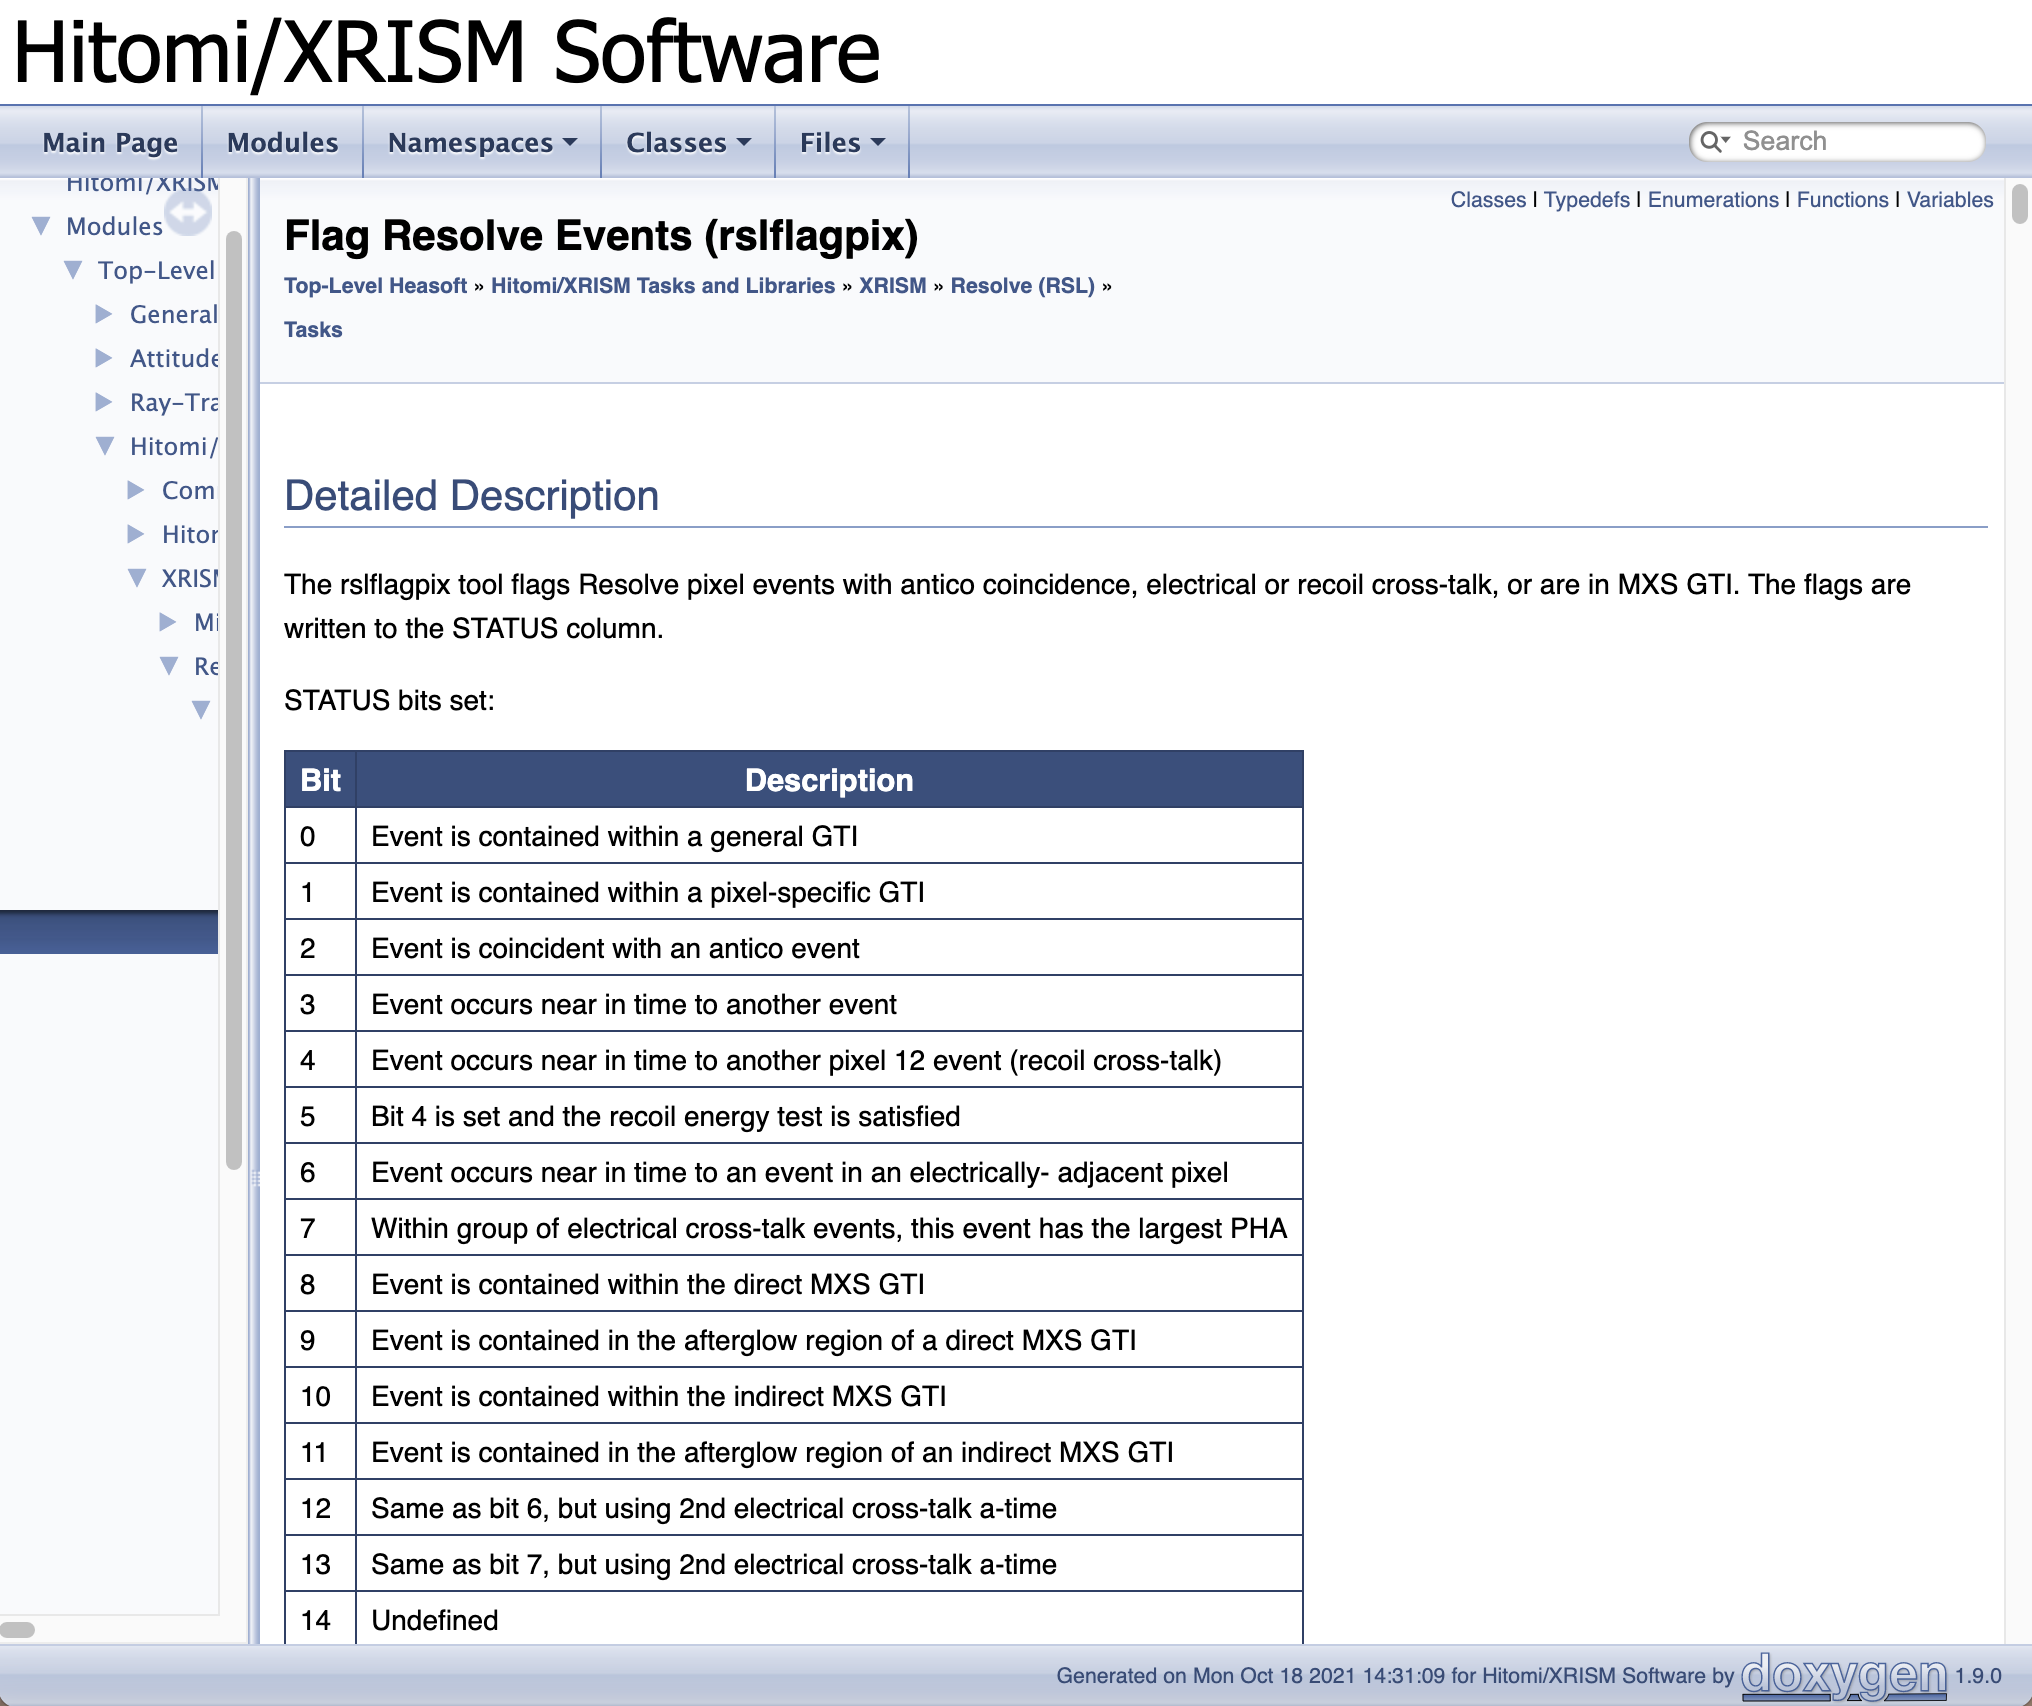The image size is (2032, 1706).
Task: Click the sidebar sync toggle icon
Action: (x=188, y=213)
